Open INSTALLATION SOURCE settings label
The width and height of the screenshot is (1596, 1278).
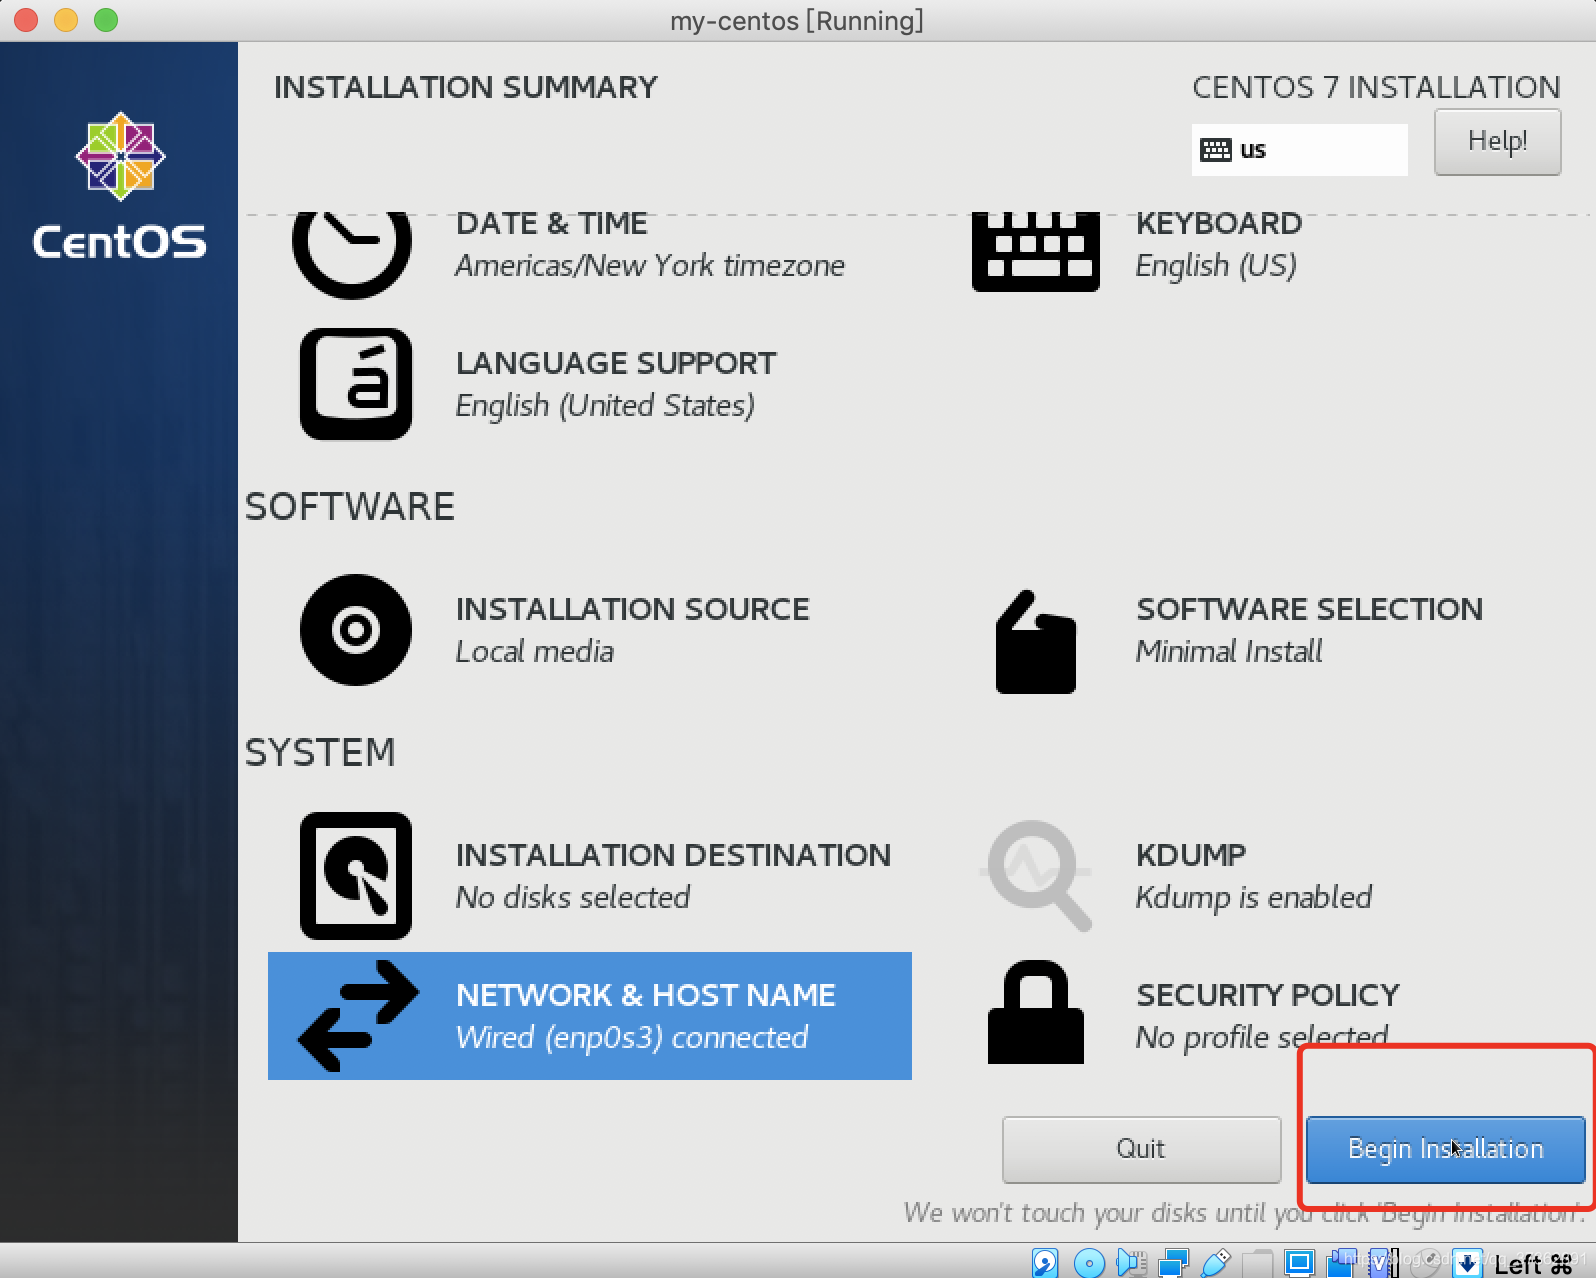click(632, 609)
